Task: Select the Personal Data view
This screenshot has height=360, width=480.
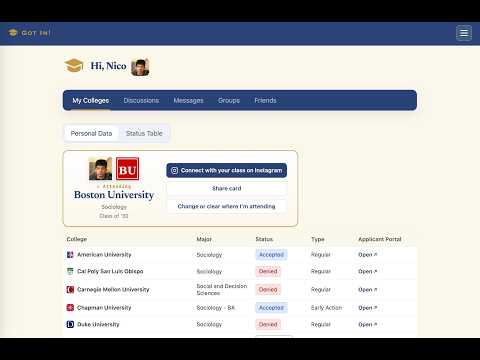Action: (91, 133)
